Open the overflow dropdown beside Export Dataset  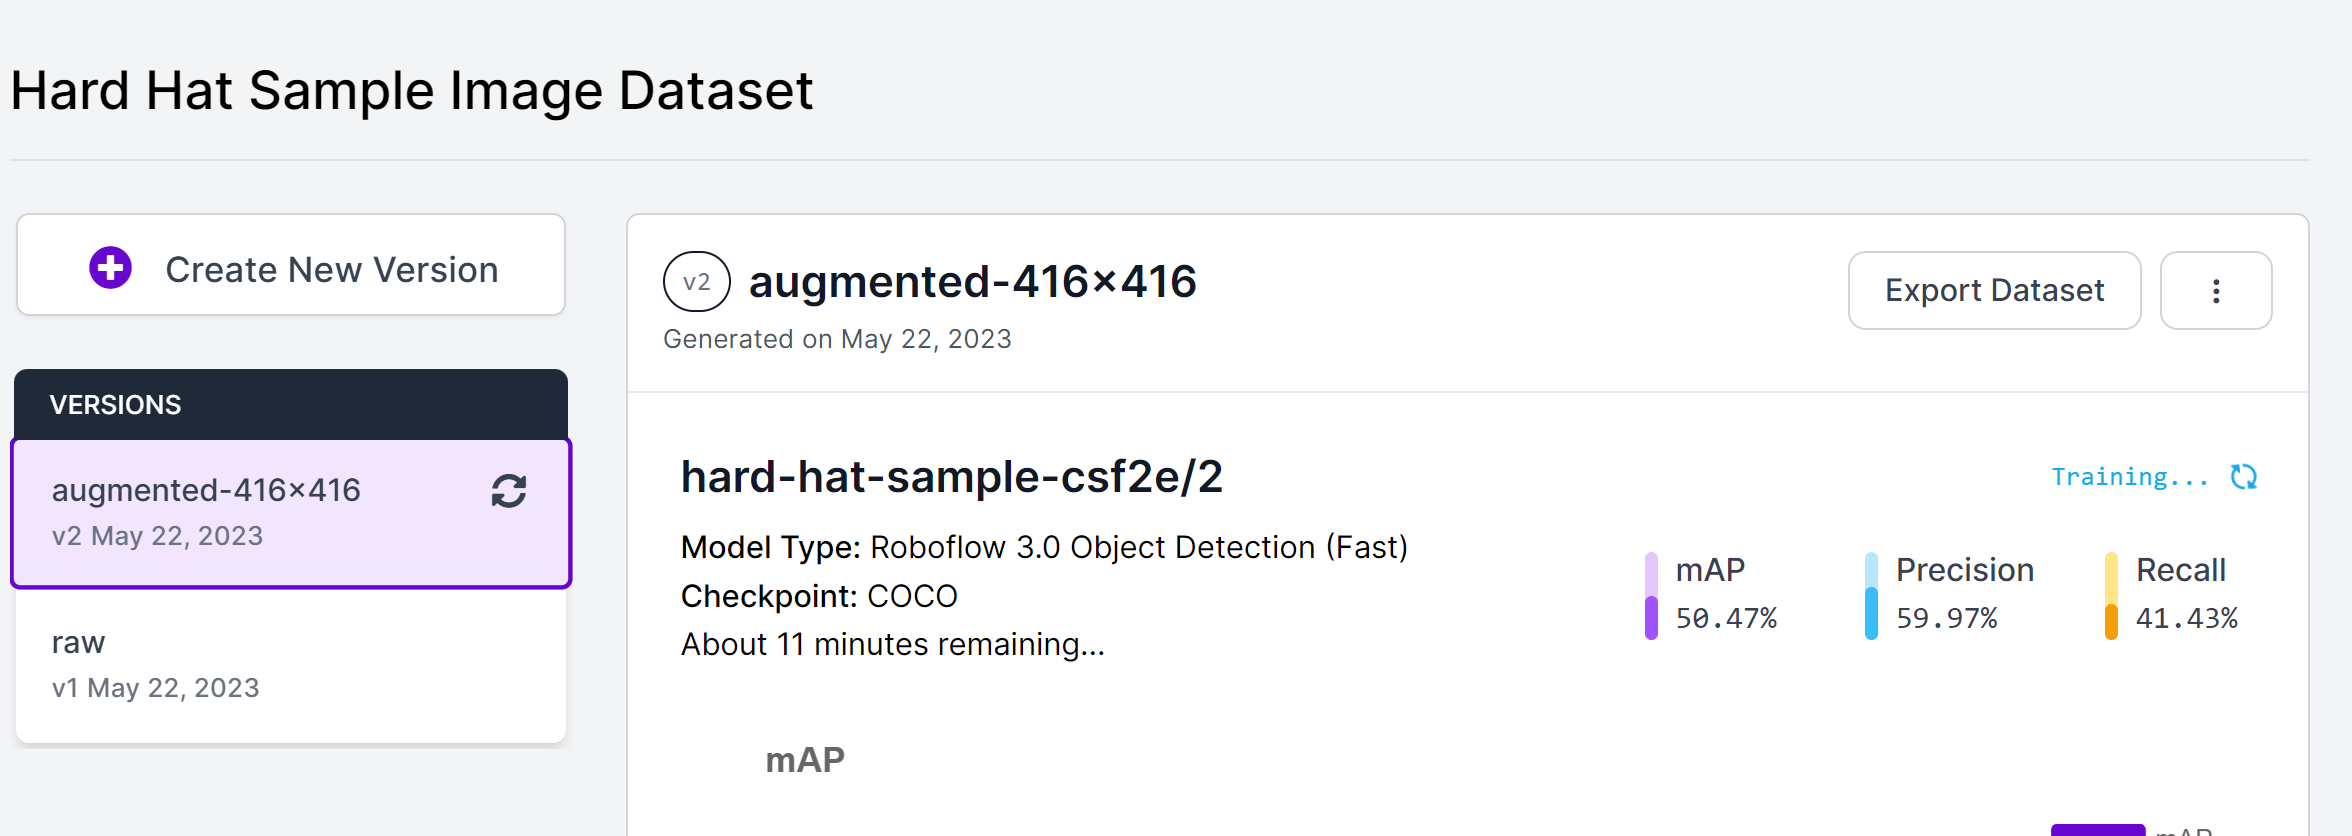tap(2216, 290)
